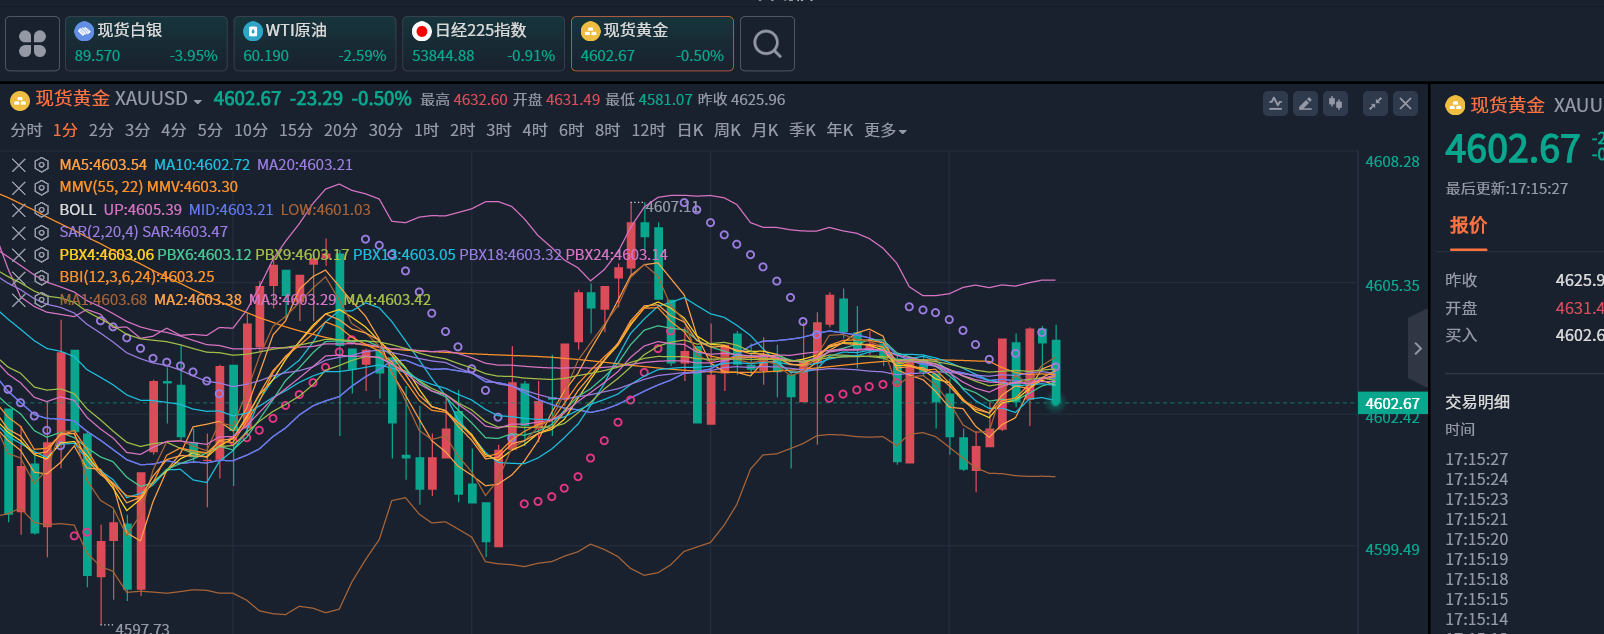Expand the XAUUSD symbol dropdown
1604x634 pixels.
click(x=197, y=101)
